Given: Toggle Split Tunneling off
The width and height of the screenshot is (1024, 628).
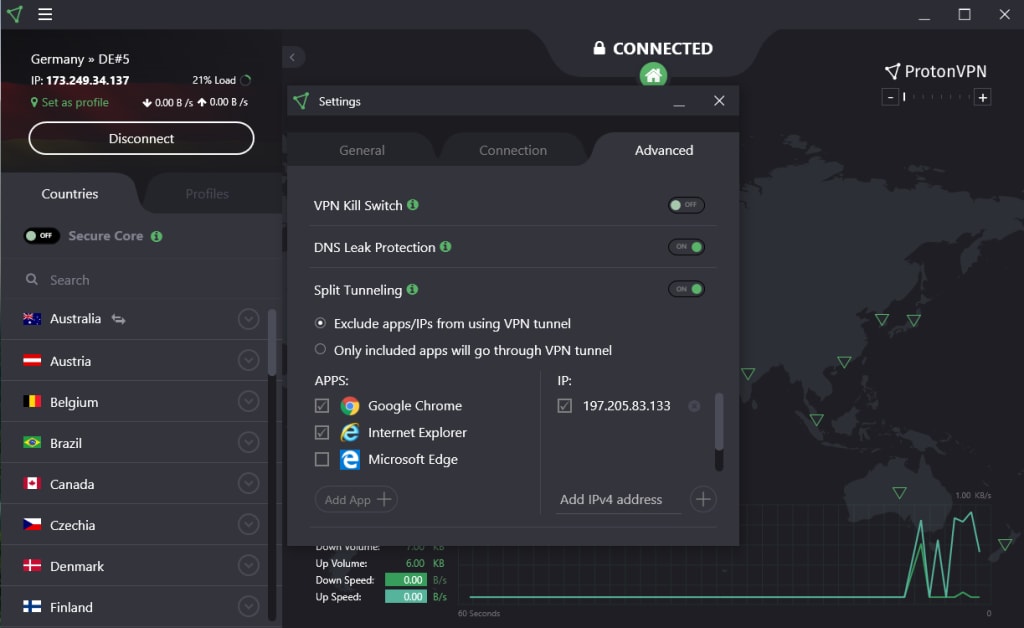Looking at the screenshot, I should coord(686,289).
